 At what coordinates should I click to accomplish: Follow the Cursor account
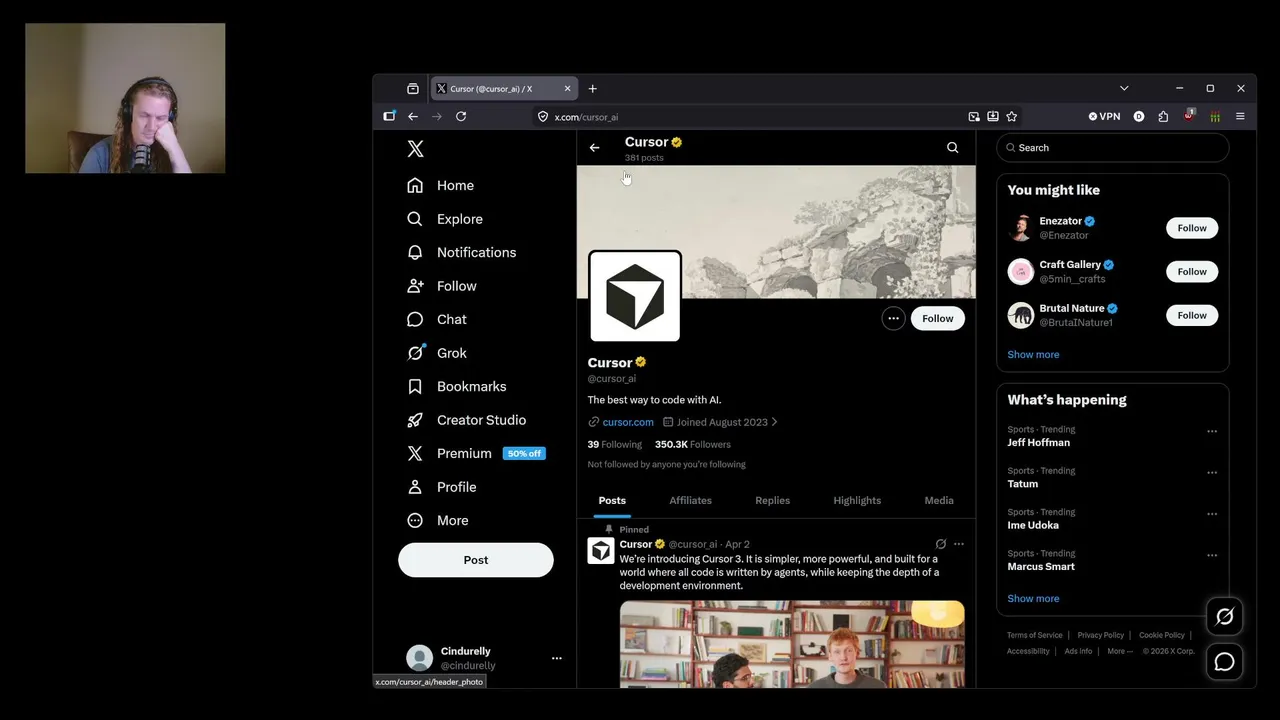pos(938,318)
